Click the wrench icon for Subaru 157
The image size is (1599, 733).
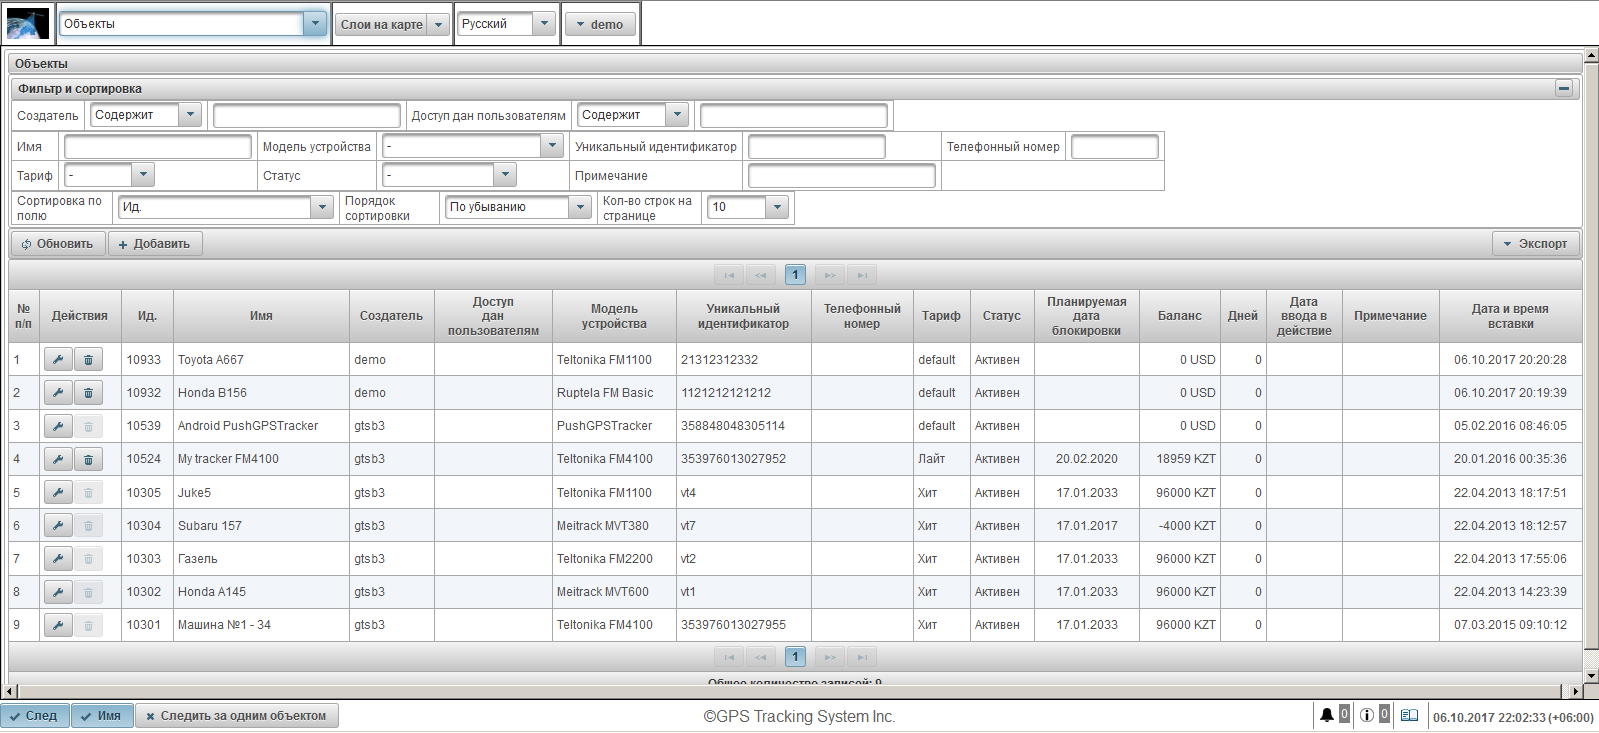pos(58,526)
